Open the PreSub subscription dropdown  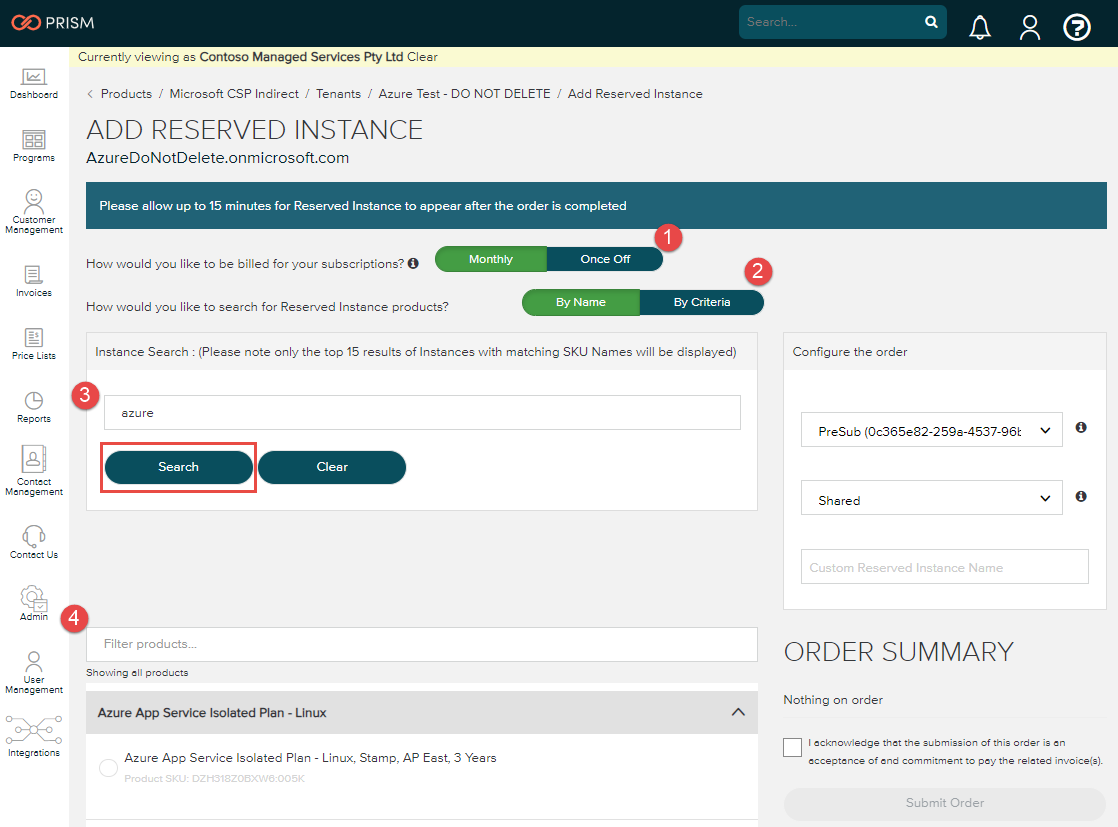click(x=931, y=430)
